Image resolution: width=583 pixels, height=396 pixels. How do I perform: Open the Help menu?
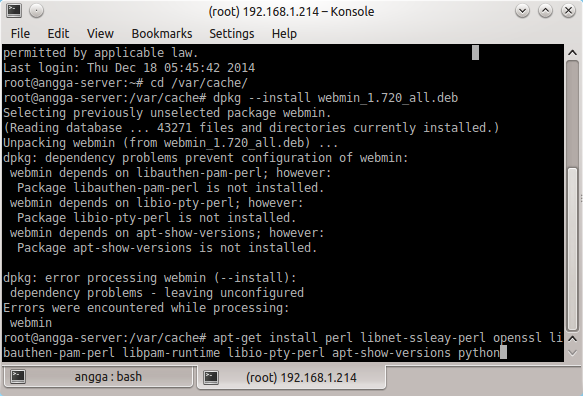pyautogui.click(x=284, y=34)
